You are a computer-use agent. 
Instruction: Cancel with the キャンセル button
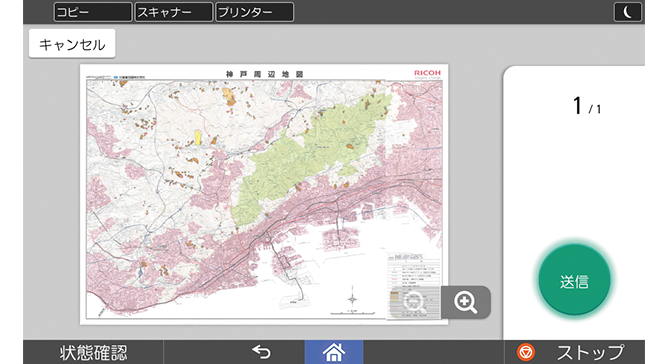point(72,44)
